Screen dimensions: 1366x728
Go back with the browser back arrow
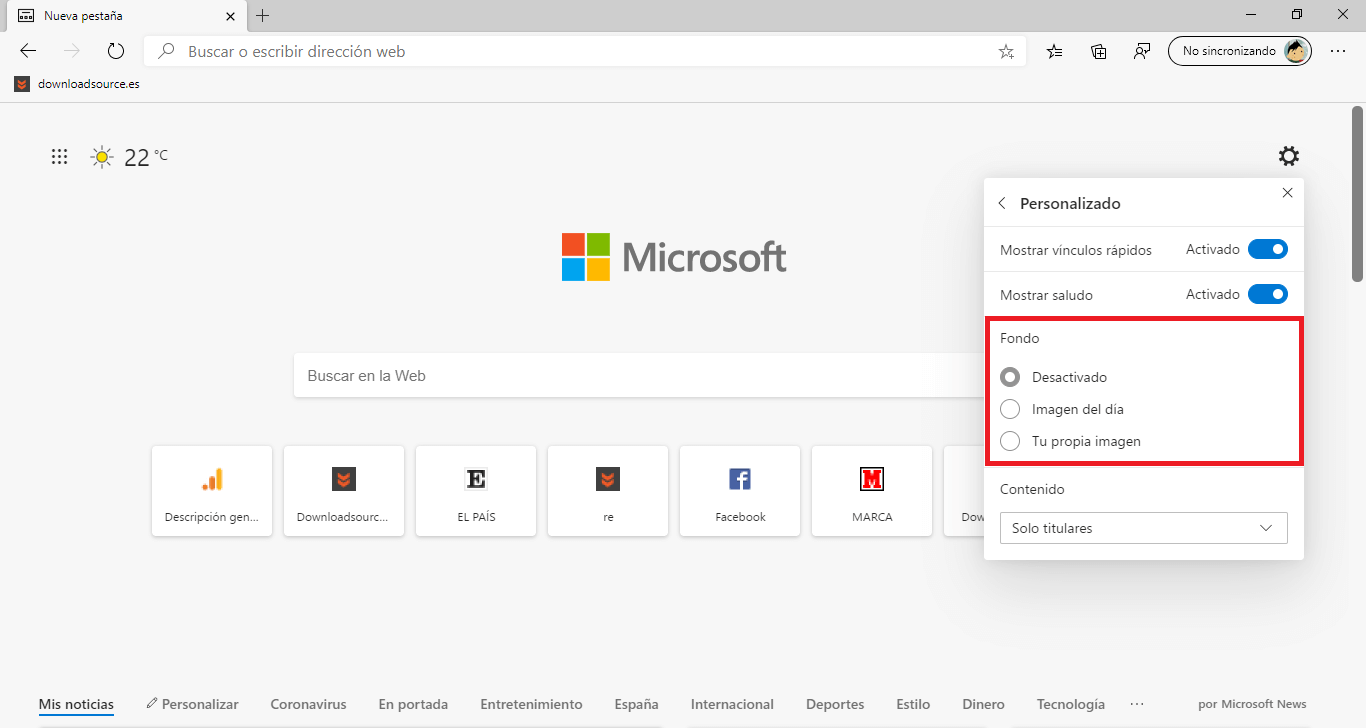28,51
